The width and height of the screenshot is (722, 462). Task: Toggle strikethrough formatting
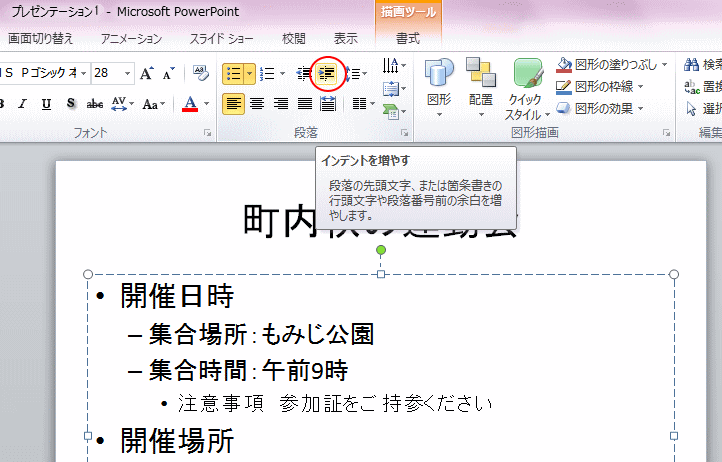tap(94, 104)
